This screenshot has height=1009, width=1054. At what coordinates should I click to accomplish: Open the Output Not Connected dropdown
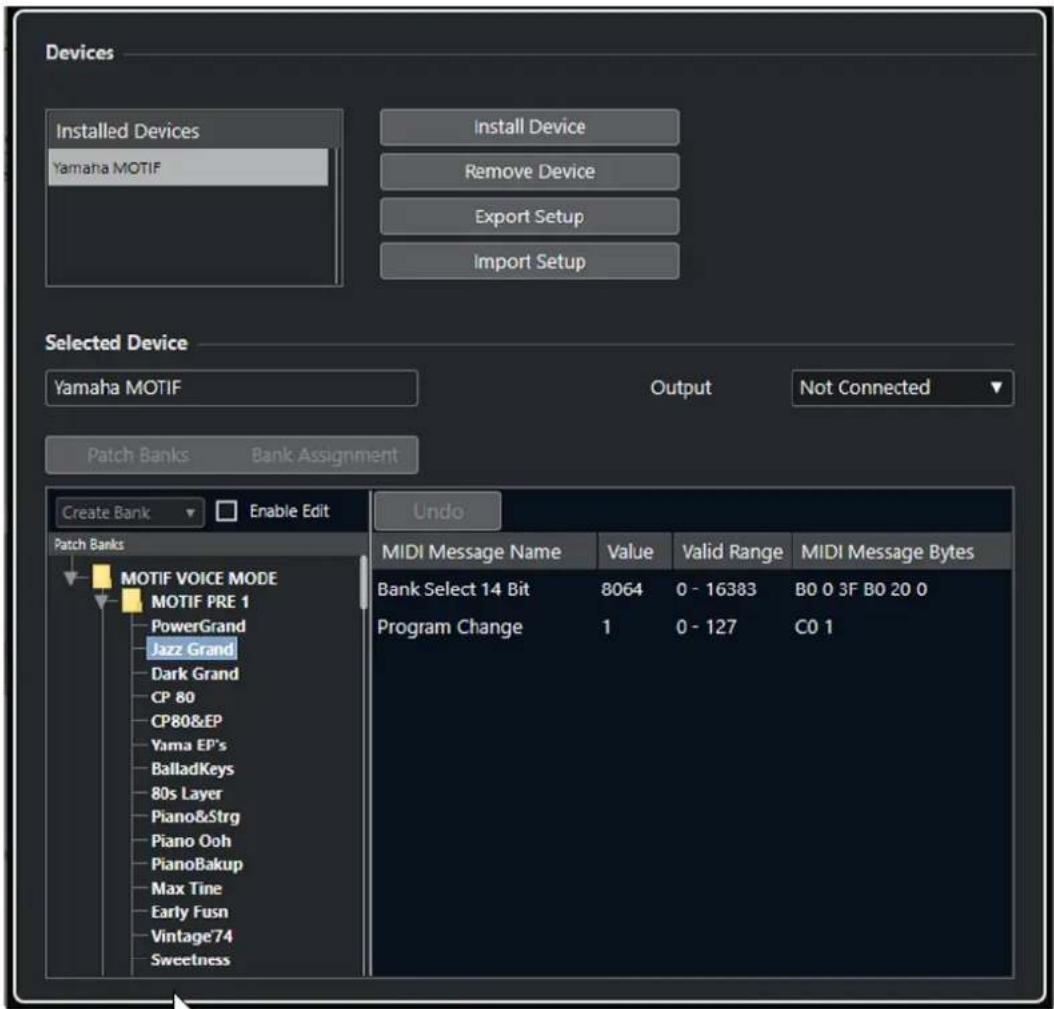pos(902,388)
